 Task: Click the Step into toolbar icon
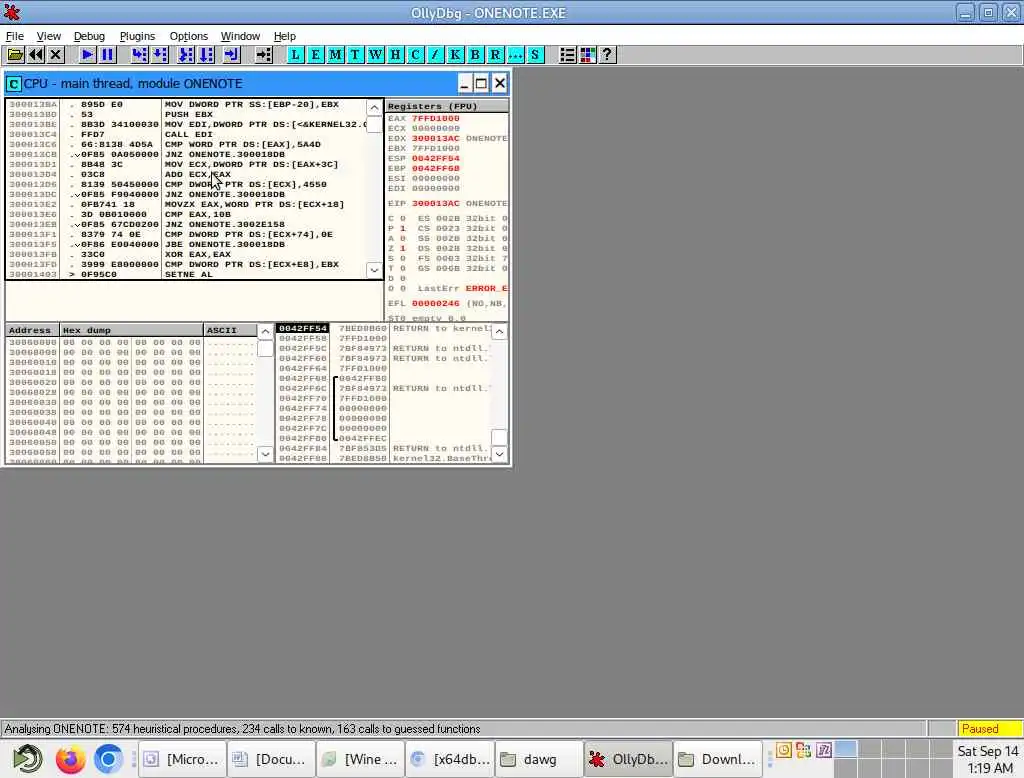(139, 55)
